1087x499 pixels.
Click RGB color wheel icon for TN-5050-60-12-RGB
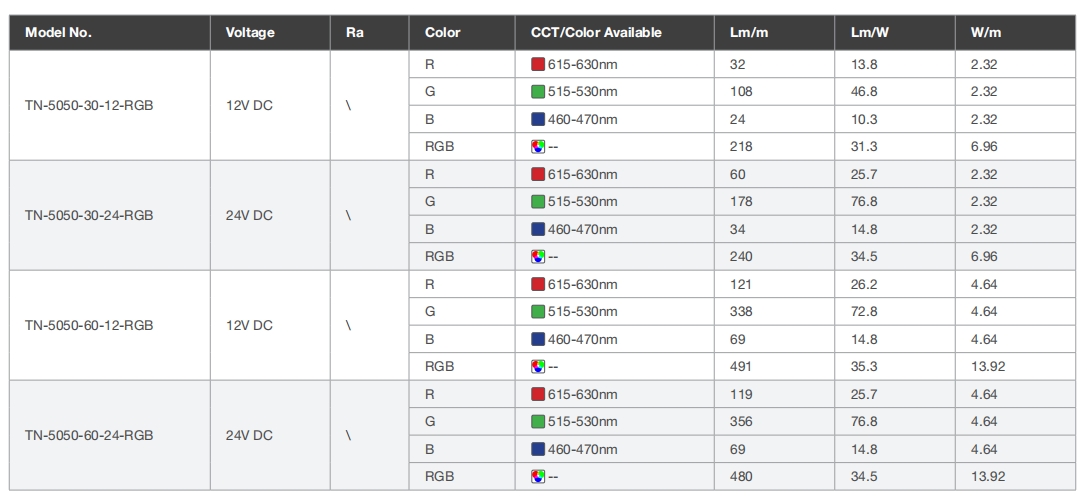click(x=538, y=367)
